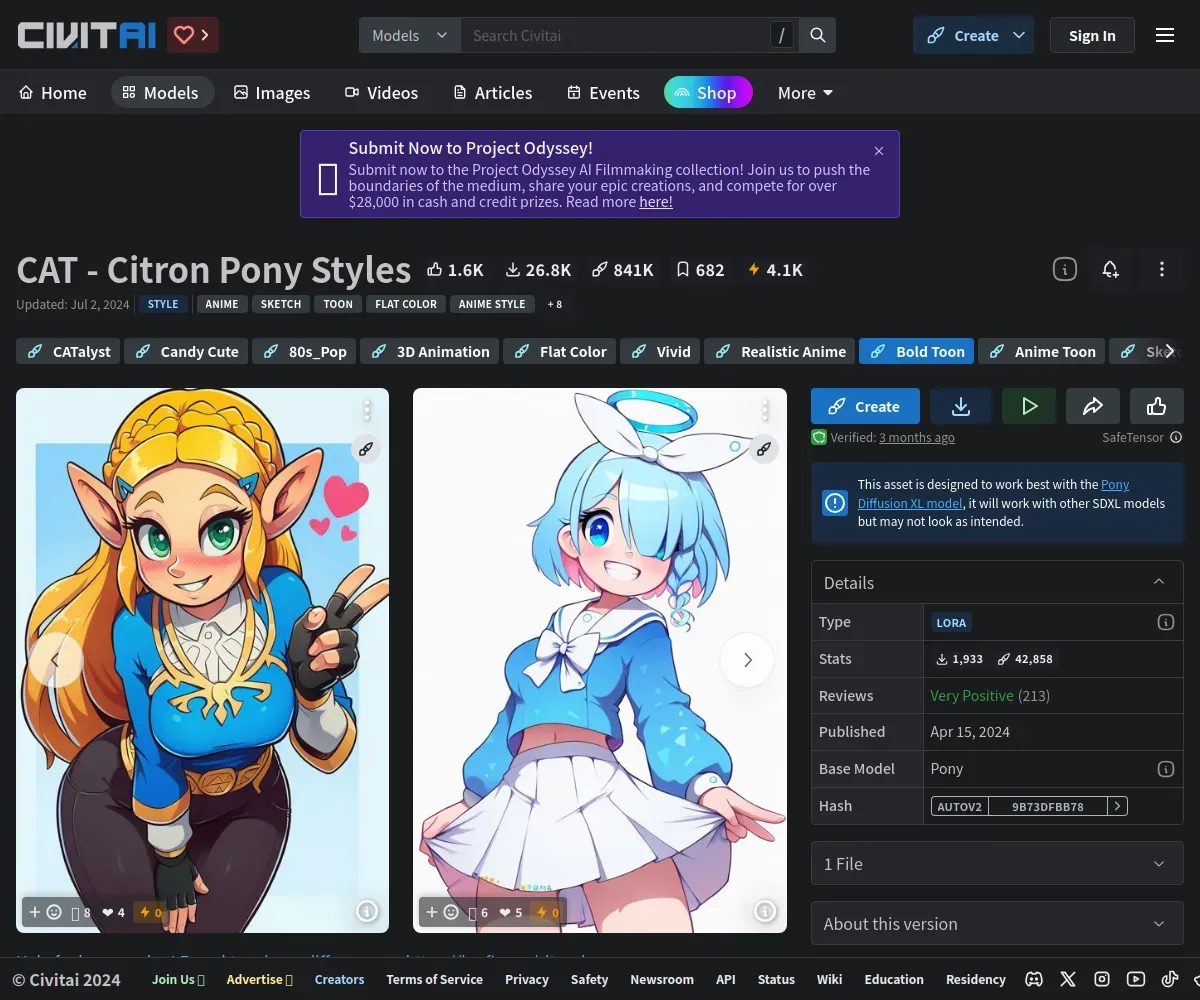1200x1000 pixels.
Task: Show previous image with left carousel arrow
Action: (x=55, y=660)
